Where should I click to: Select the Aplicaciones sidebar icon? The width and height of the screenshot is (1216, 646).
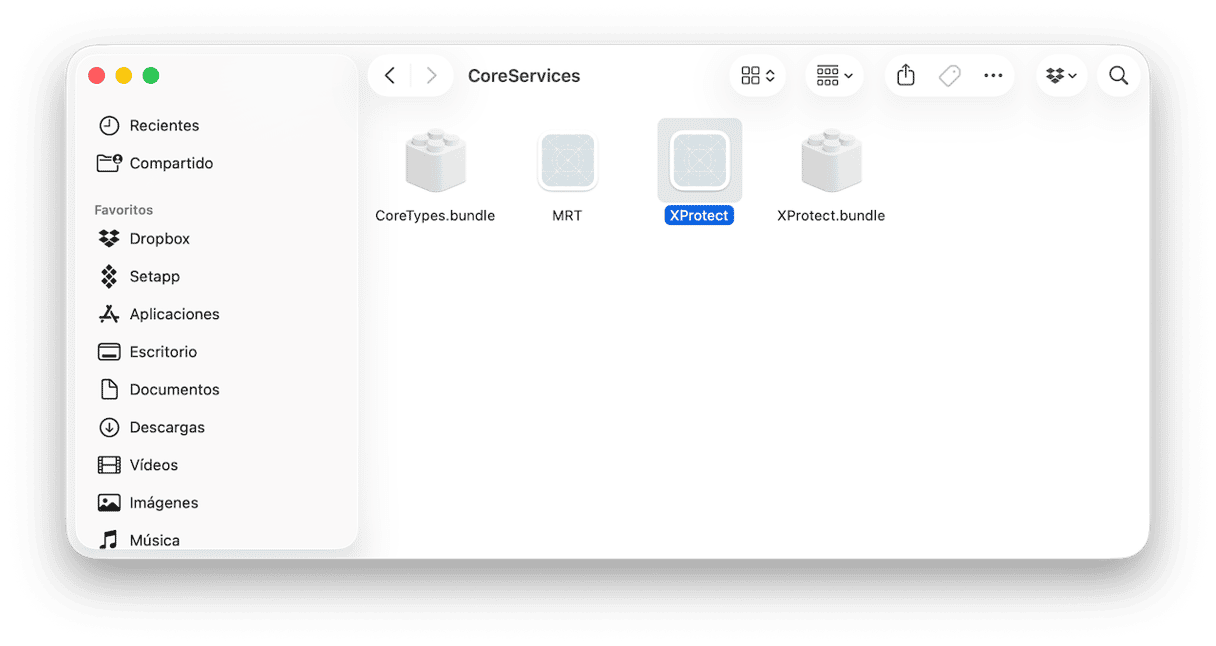174,313
